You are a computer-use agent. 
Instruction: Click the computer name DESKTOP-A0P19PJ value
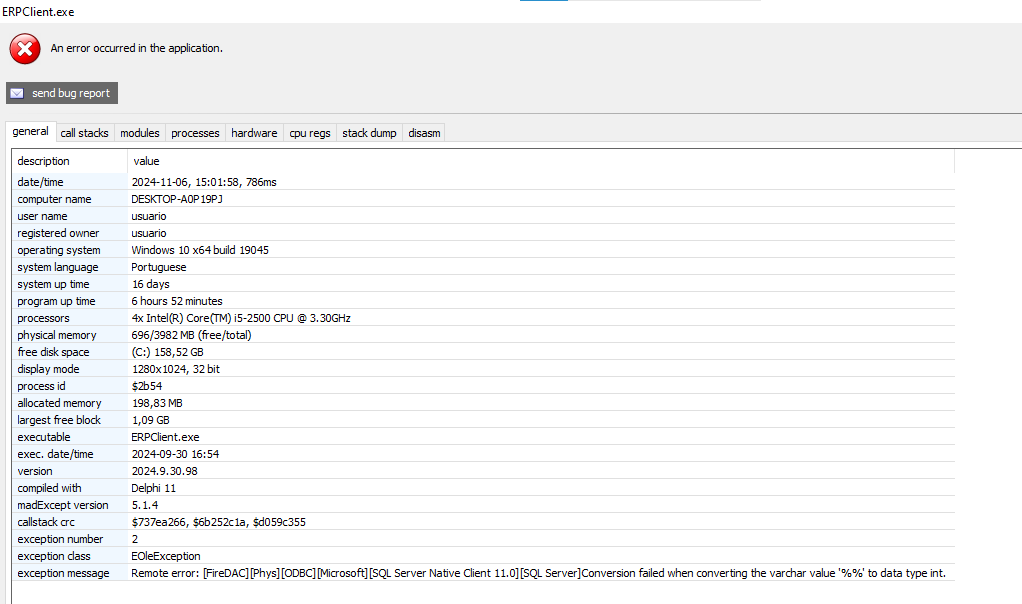coord(177,199)
